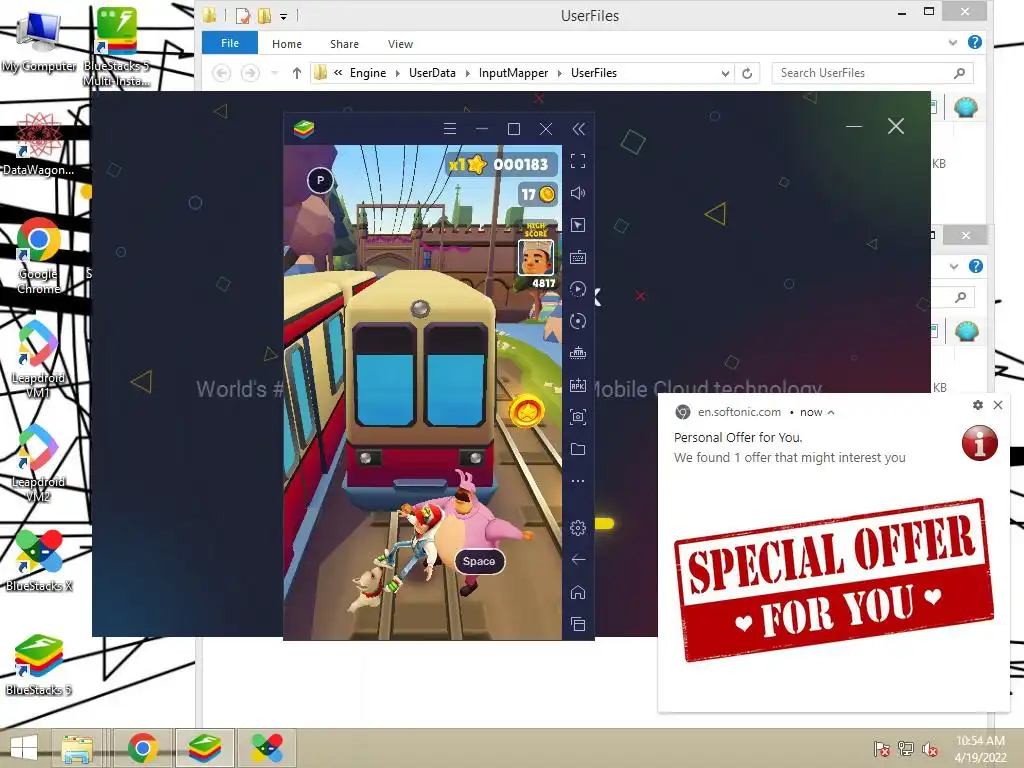The width and height of the screenshot is (1024, 768).
Task: Open Quick Access Toolbar customize dropdown
Action: pyautogui.click(x=283, y=16)
